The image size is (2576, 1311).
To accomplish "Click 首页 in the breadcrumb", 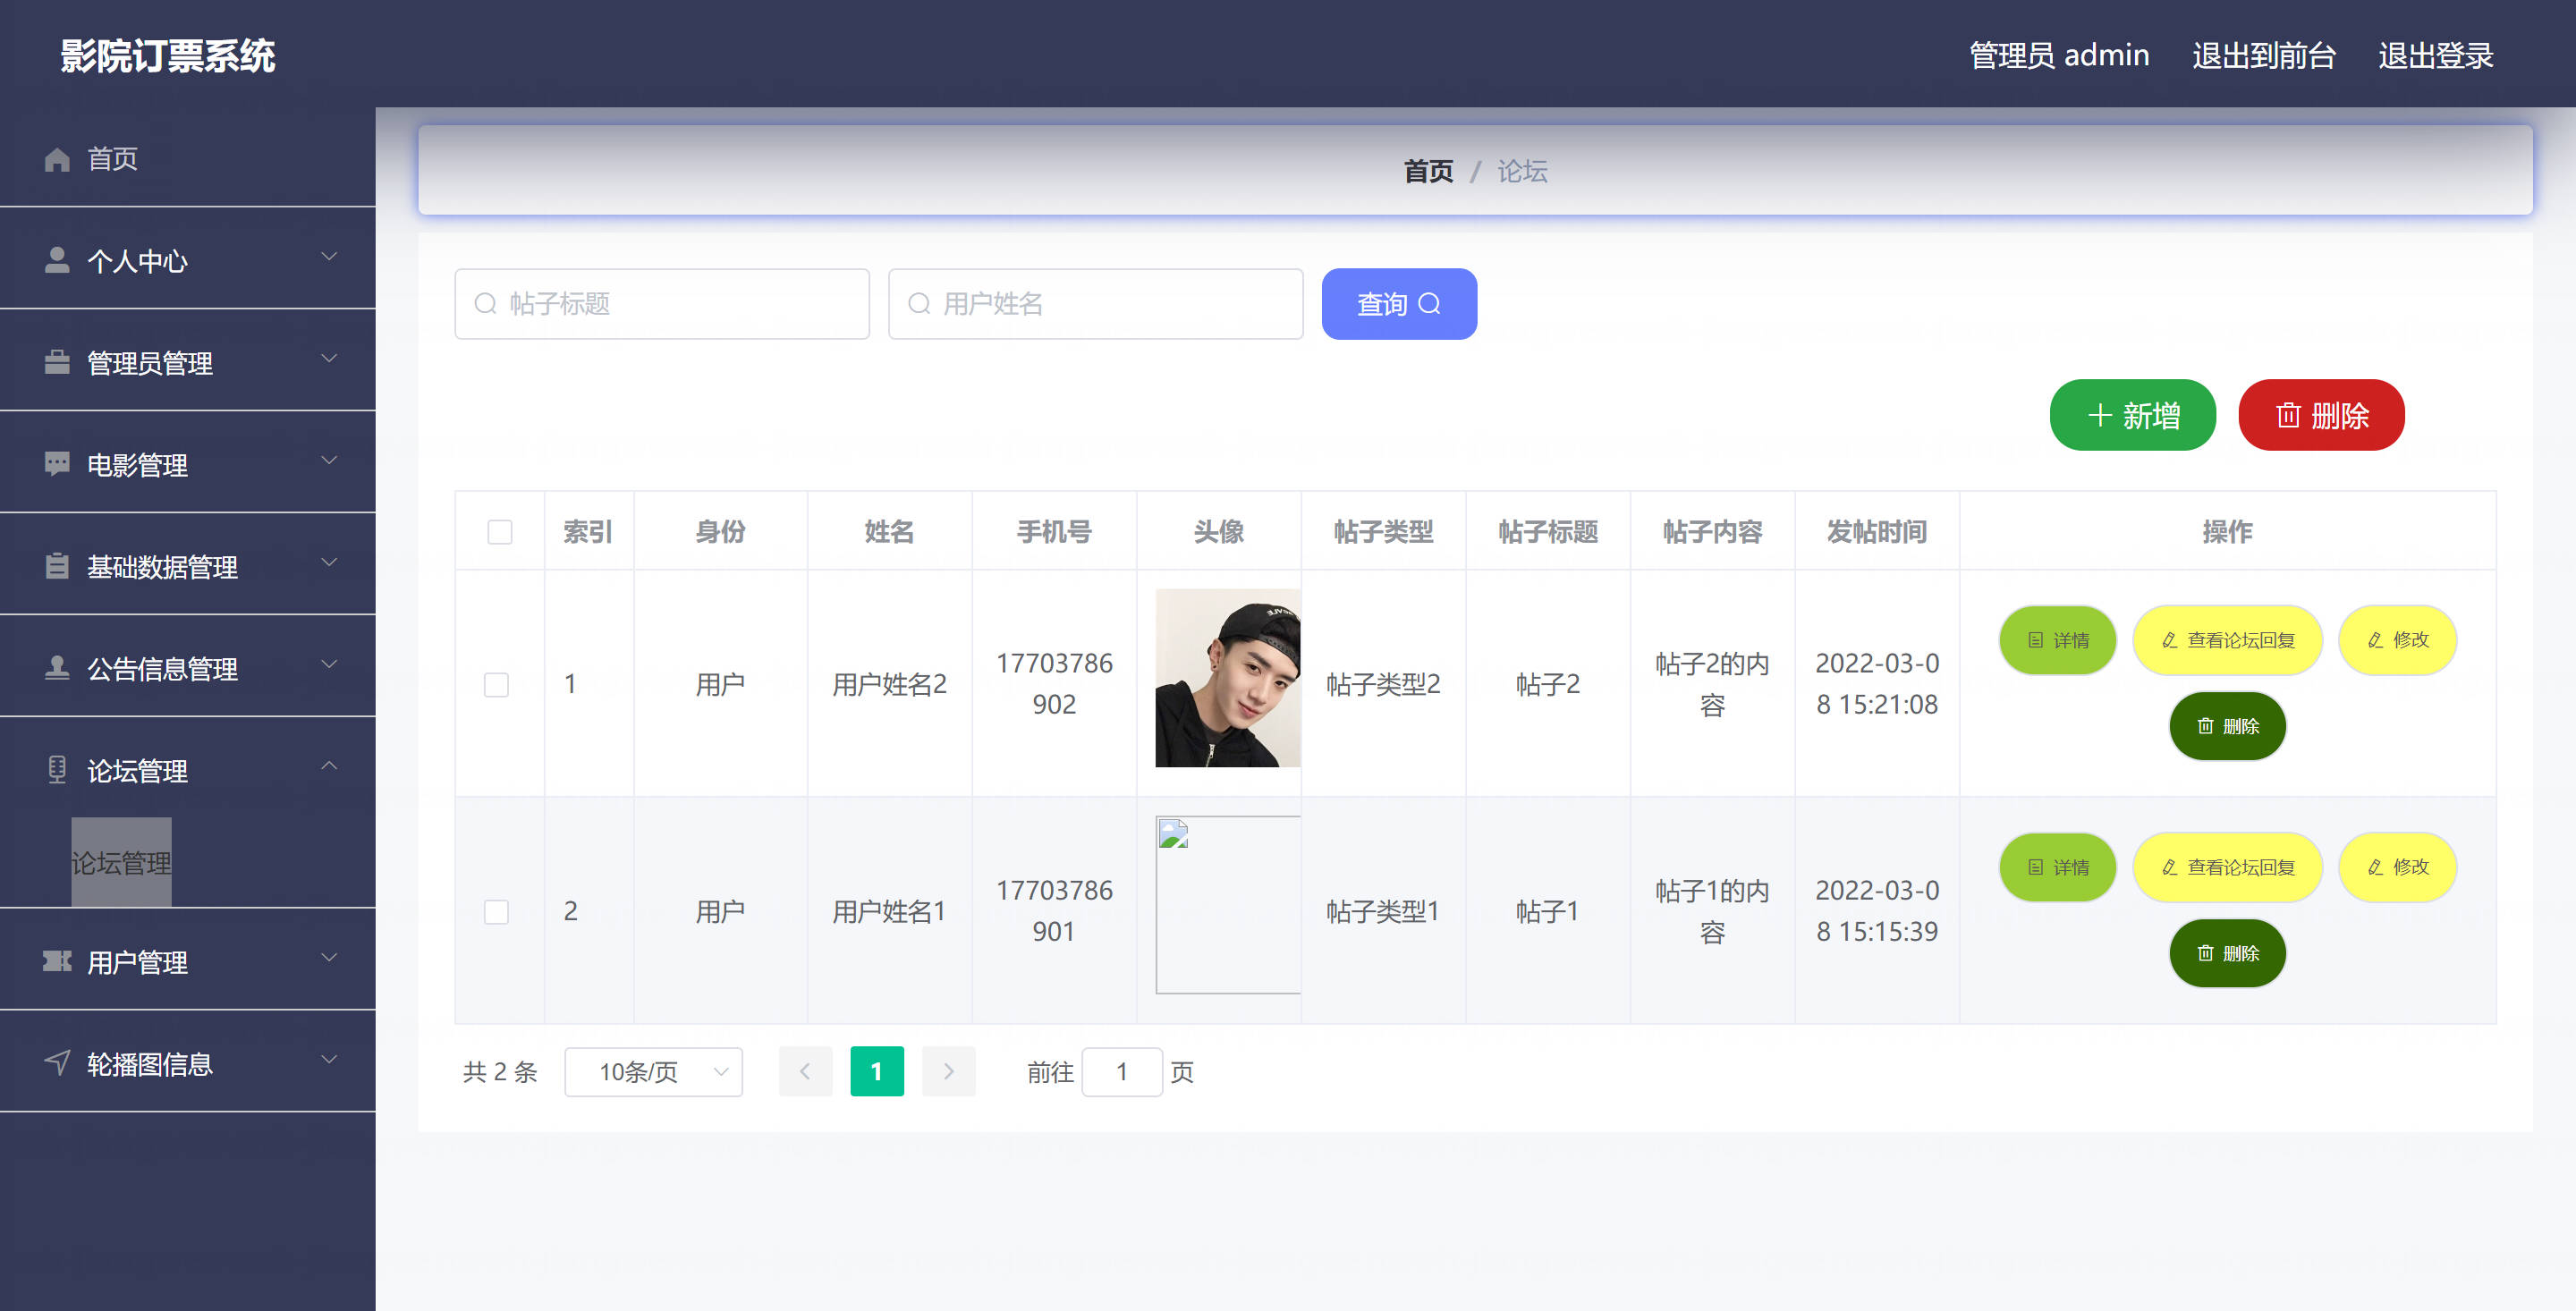I will coord(1428,171).
